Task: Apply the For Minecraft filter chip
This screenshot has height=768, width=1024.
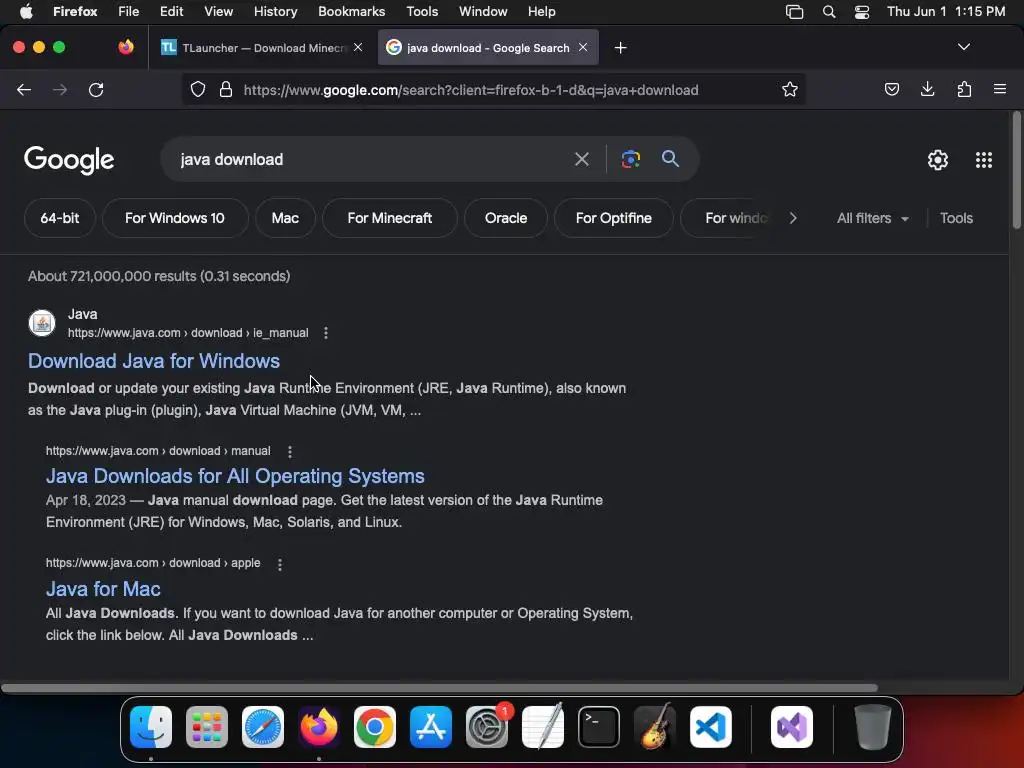Action: pyautogui.click(x=390, y=218)
